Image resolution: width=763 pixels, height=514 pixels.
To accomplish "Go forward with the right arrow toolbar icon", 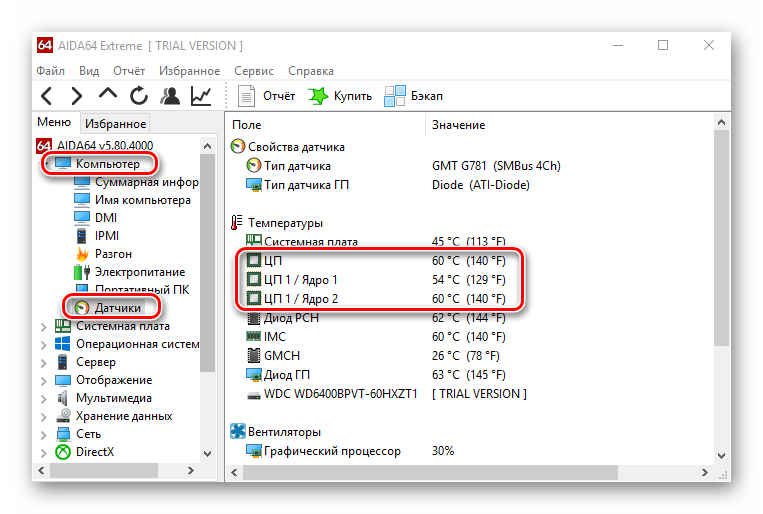I will tap(76, 96).
